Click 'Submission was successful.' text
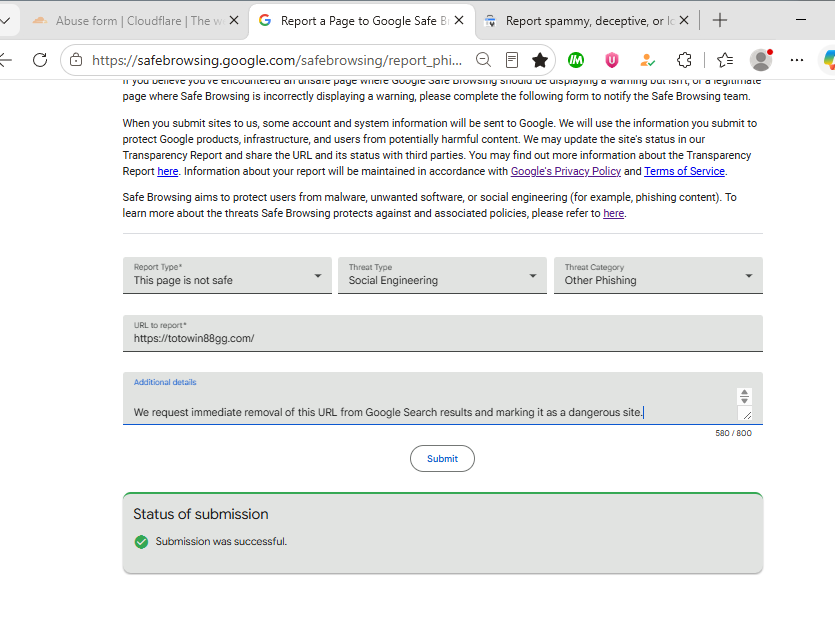This screenshot has height=618, width=835. click(221, 541)
